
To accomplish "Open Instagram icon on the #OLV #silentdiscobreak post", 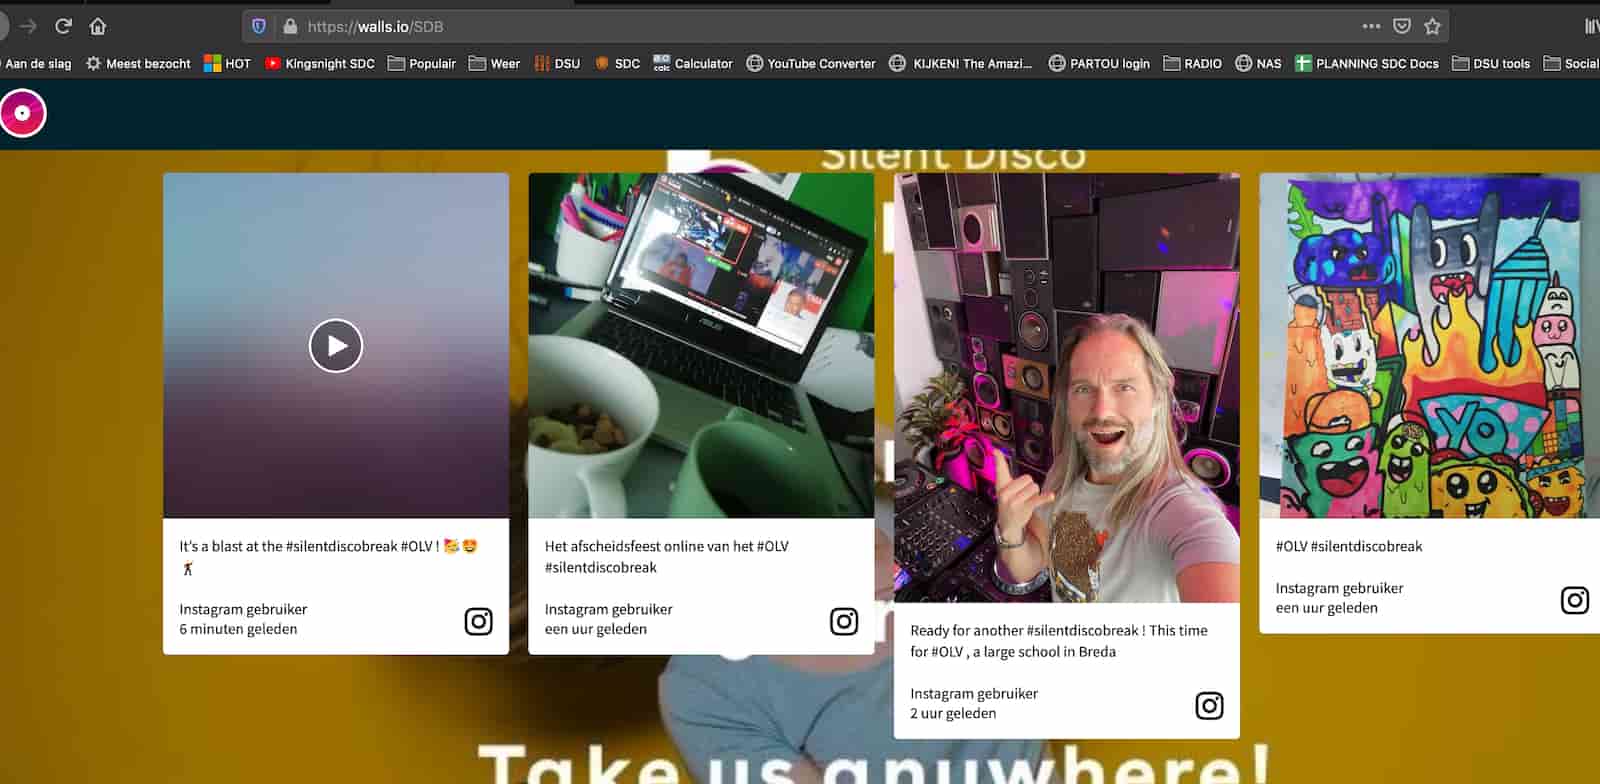I will point(1574,599).
